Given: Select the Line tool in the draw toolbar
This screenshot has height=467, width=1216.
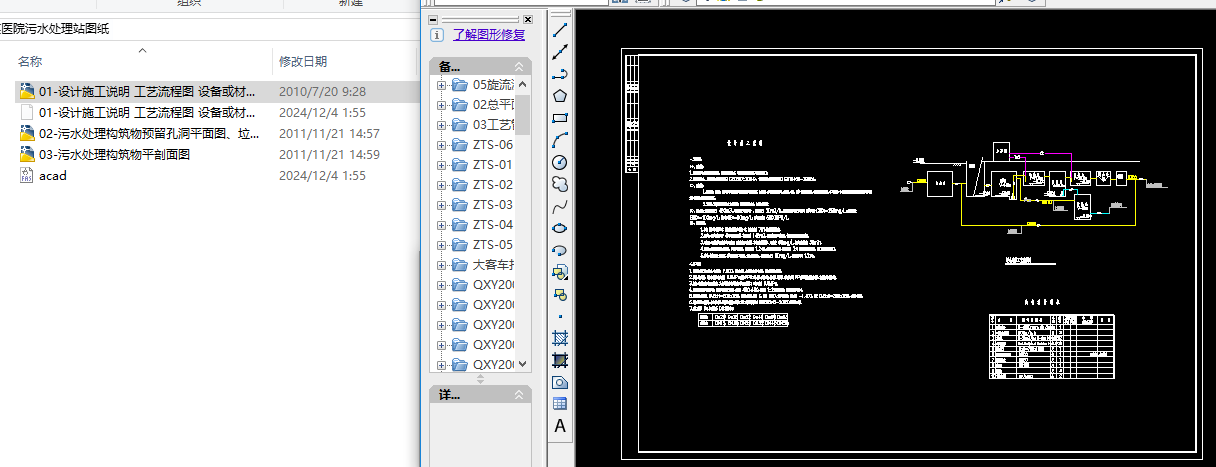Looking at the screenshot, I should coord(560,30).
